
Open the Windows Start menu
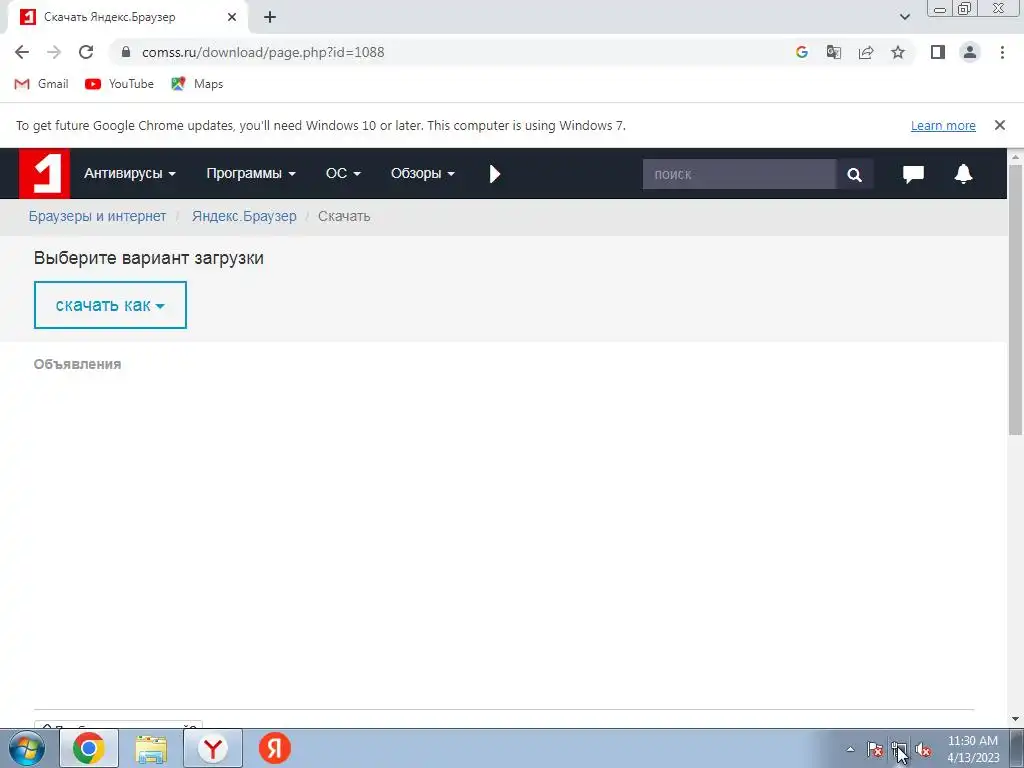coord(27,748)
